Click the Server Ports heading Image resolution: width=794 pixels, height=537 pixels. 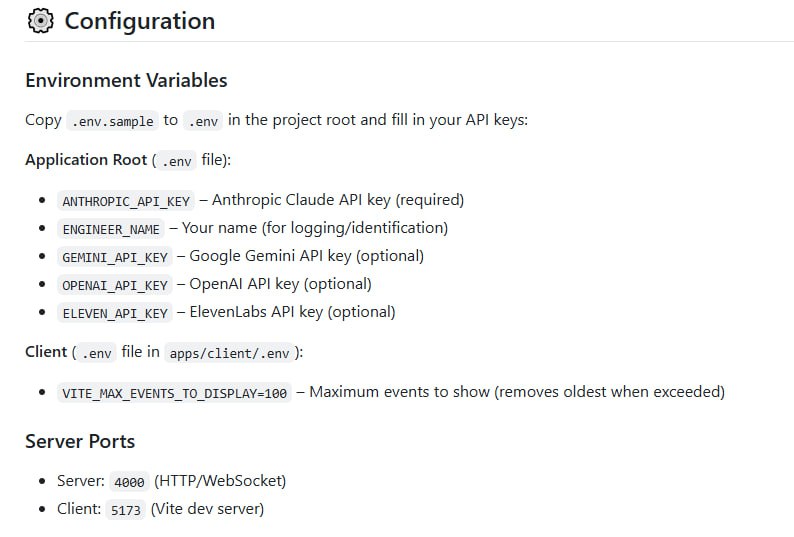pyautogui.click(x=80, y=441)
